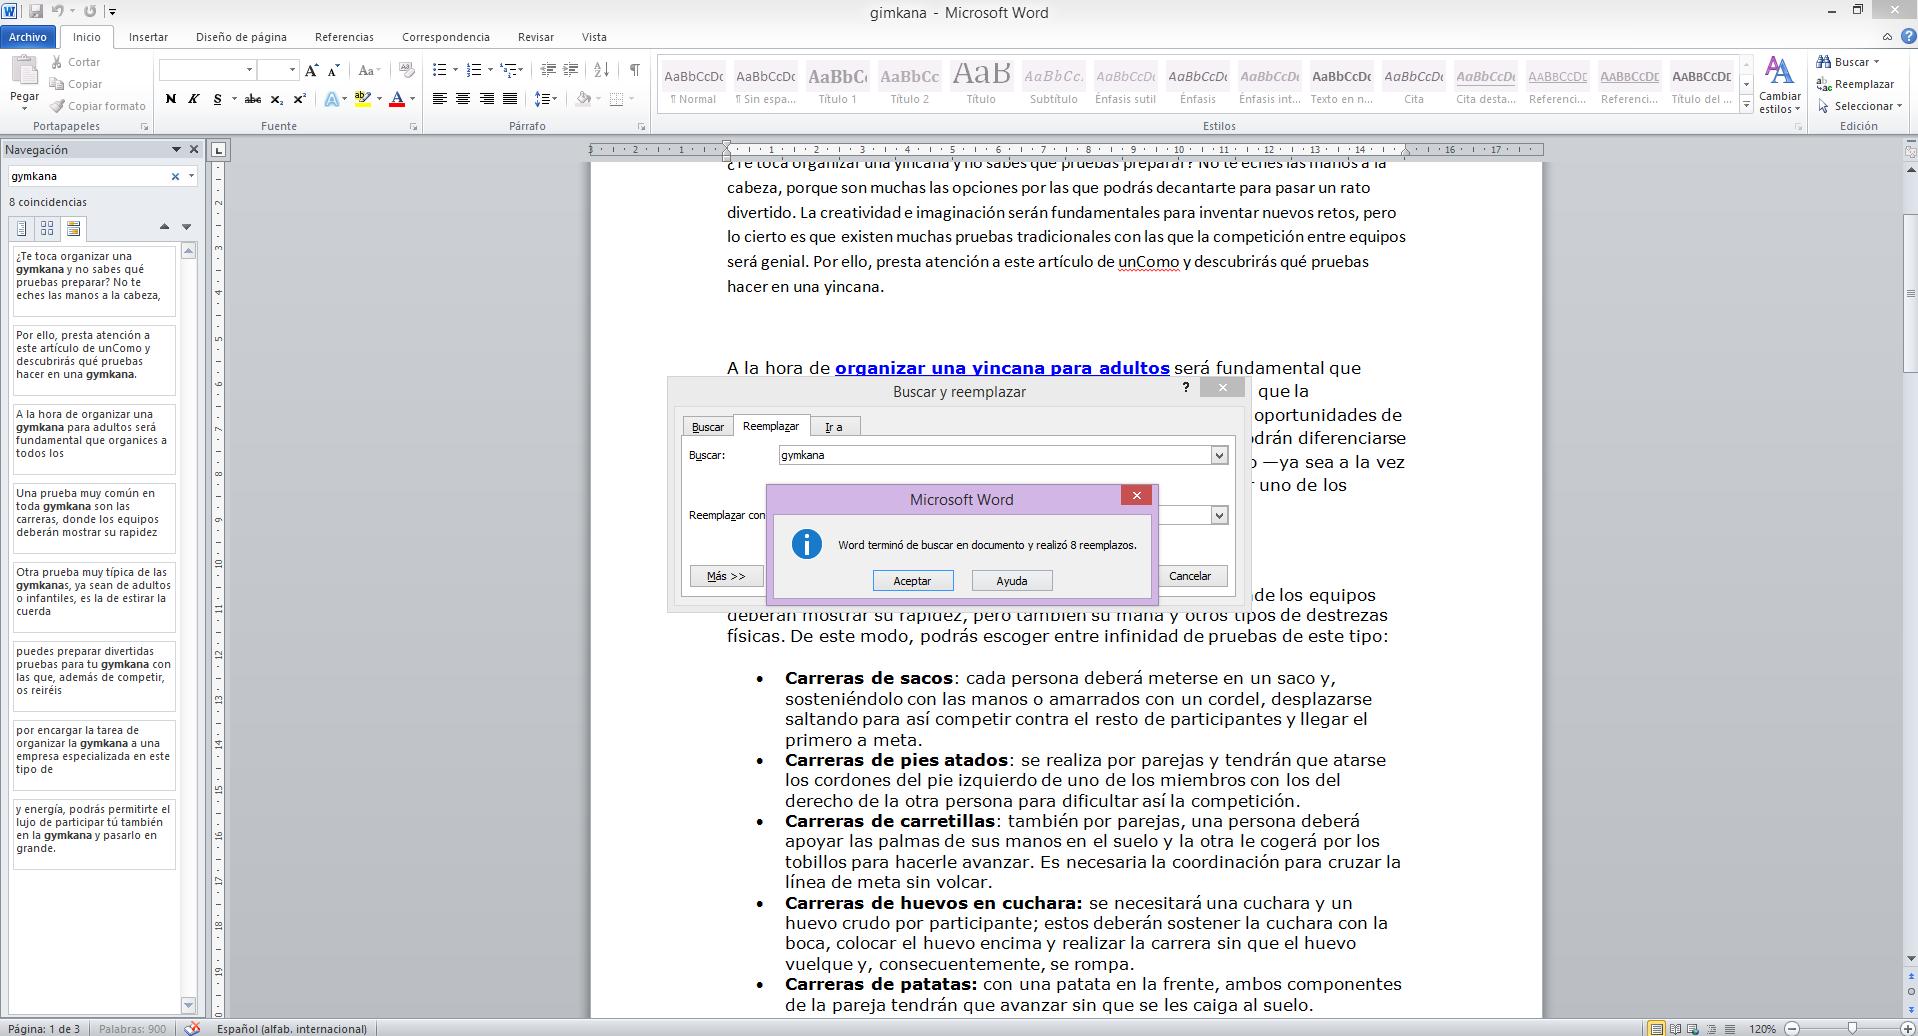Click the show paragraph marks (¶) icon

[x=634, y=70]
